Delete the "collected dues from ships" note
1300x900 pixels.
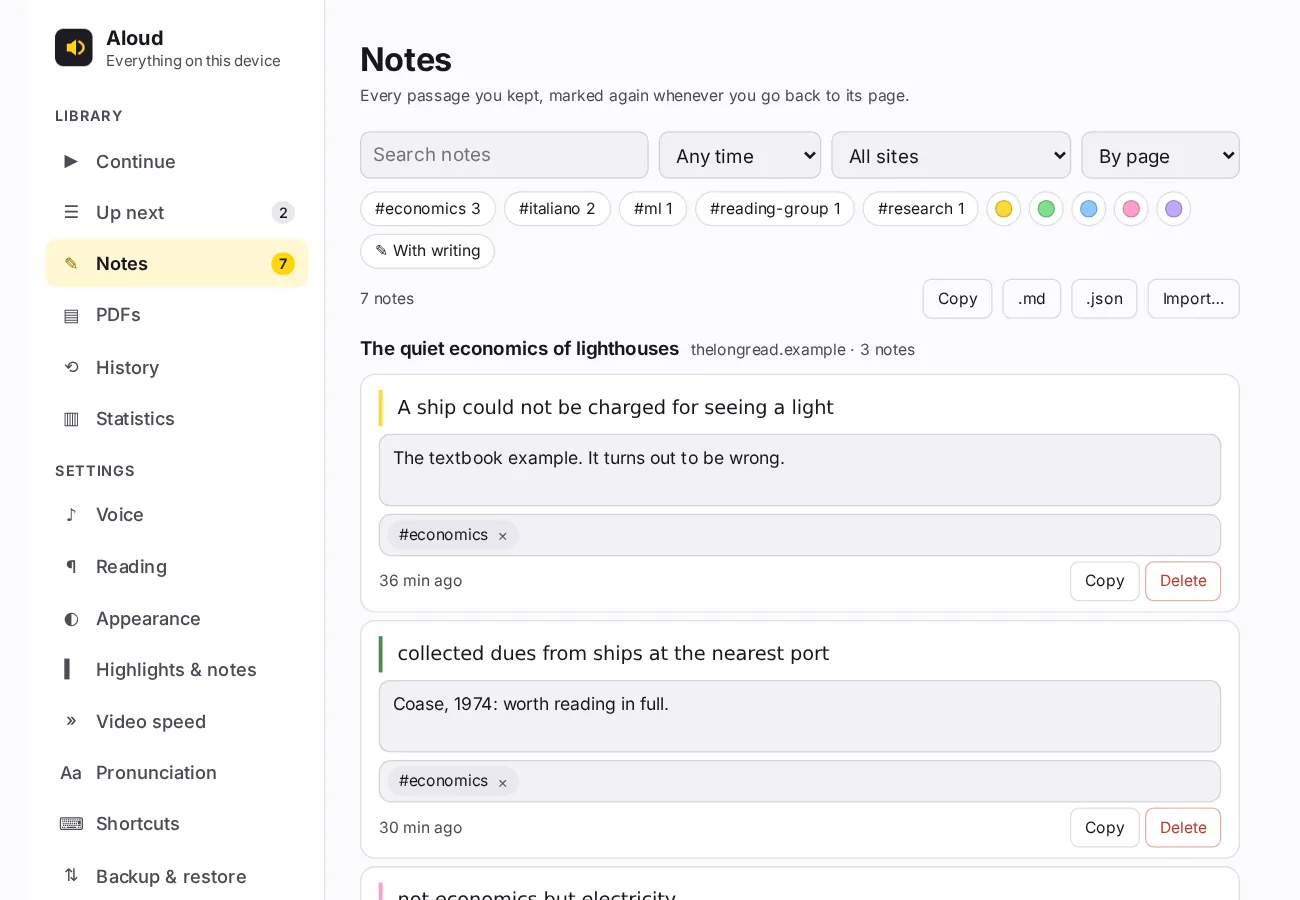[x=1183, y=828]
